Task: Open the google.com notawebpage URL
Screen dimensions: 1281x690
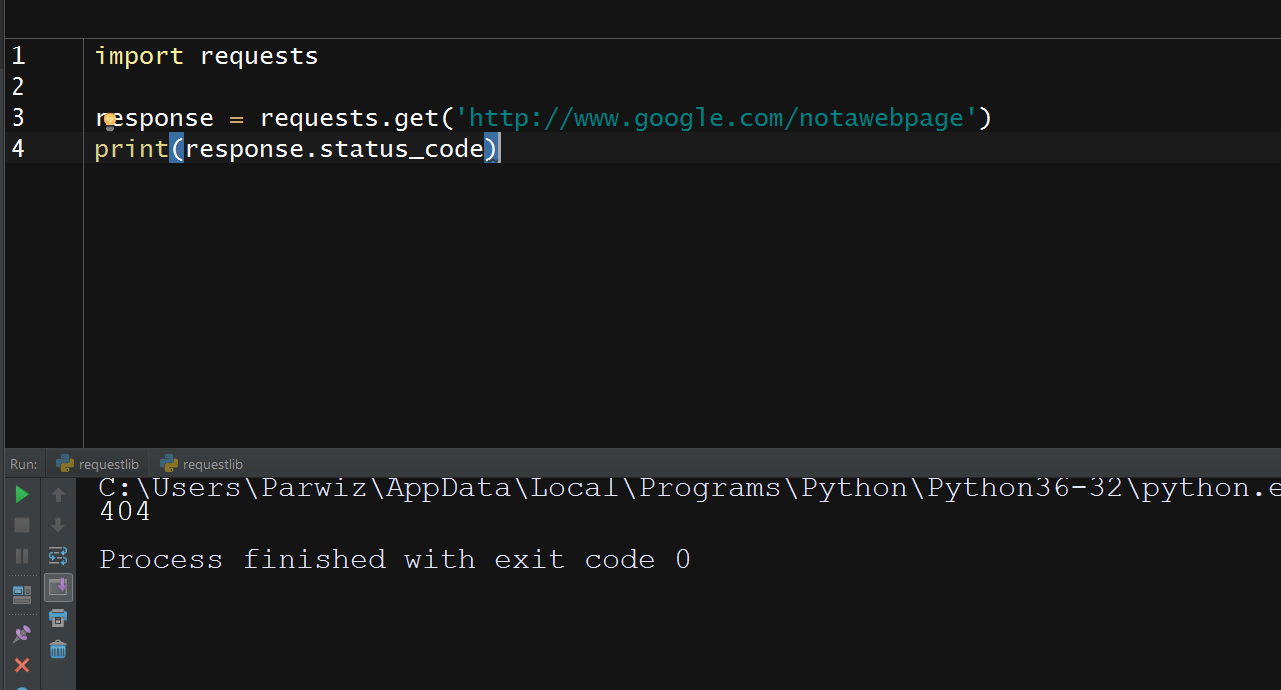Action: coord(718,117)
